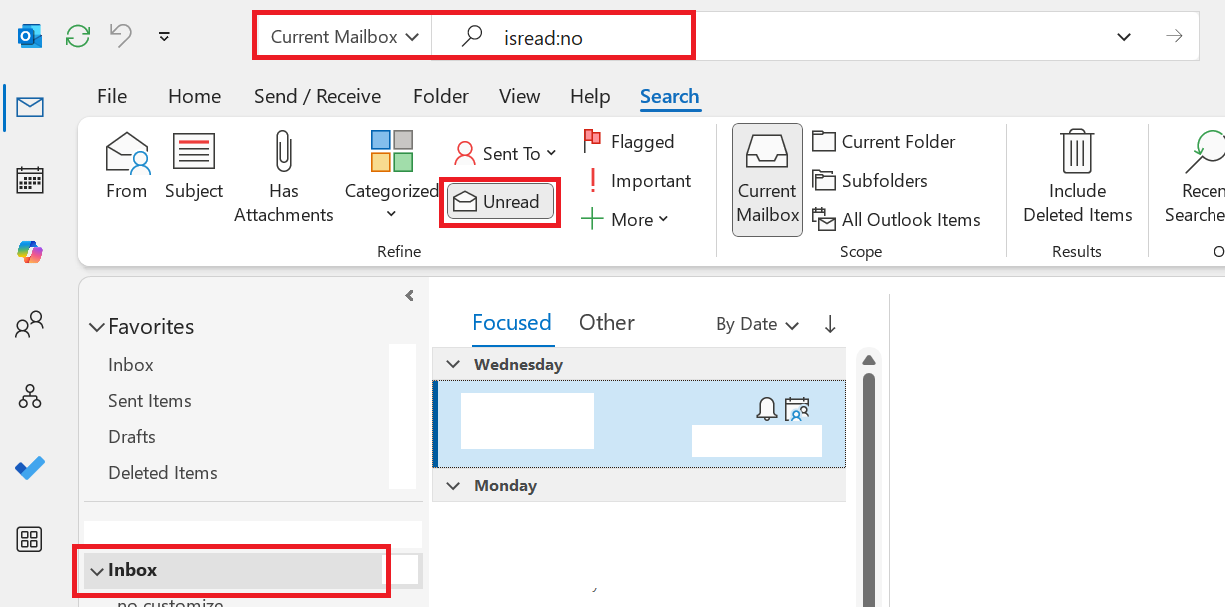Click the Undo arrow in the title bar
This screenshot has width=1225, height=607.
click(121, 36)
